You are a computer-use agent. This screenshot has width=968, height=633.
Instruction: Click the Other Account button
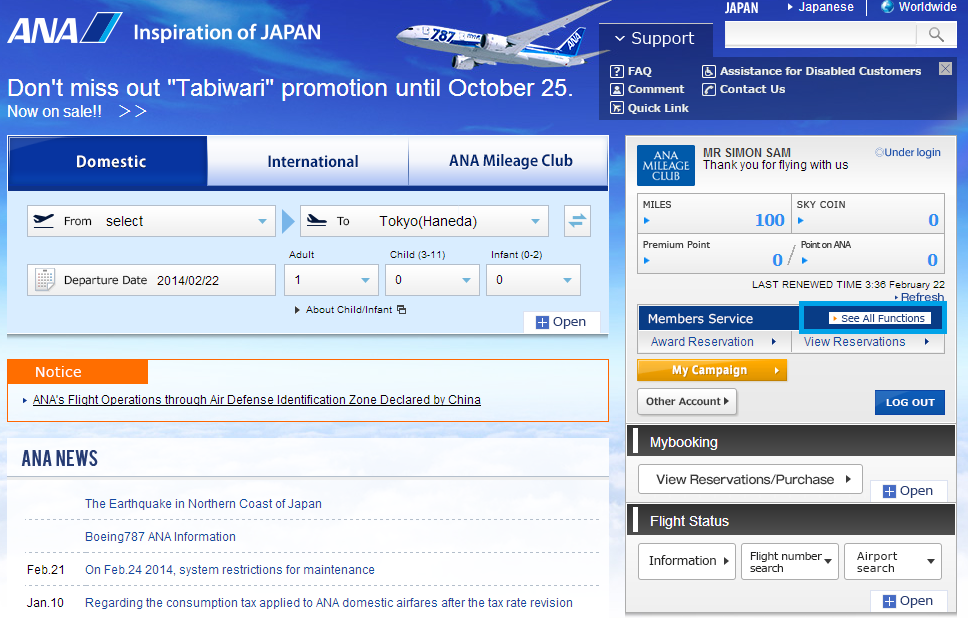pos(687,401)
